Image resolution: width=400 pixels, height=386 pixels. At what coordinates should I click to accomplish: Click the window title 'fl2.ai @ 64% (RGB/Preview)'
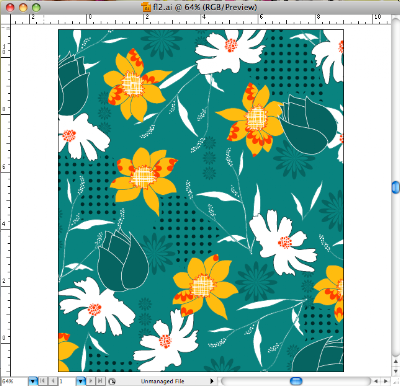tap(205, 7)
